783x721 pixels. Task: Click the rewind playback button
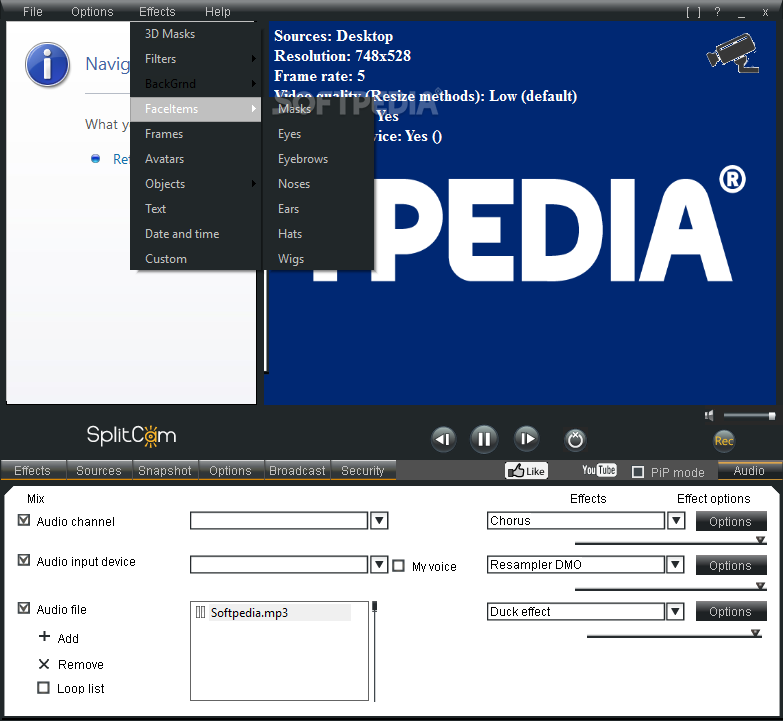click(443, 439)
